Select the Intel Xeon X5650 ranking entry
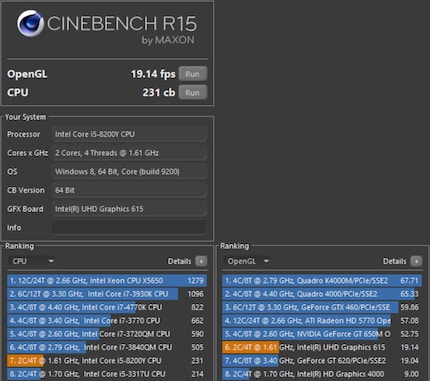Screen dimensions: 430x381 107,281
